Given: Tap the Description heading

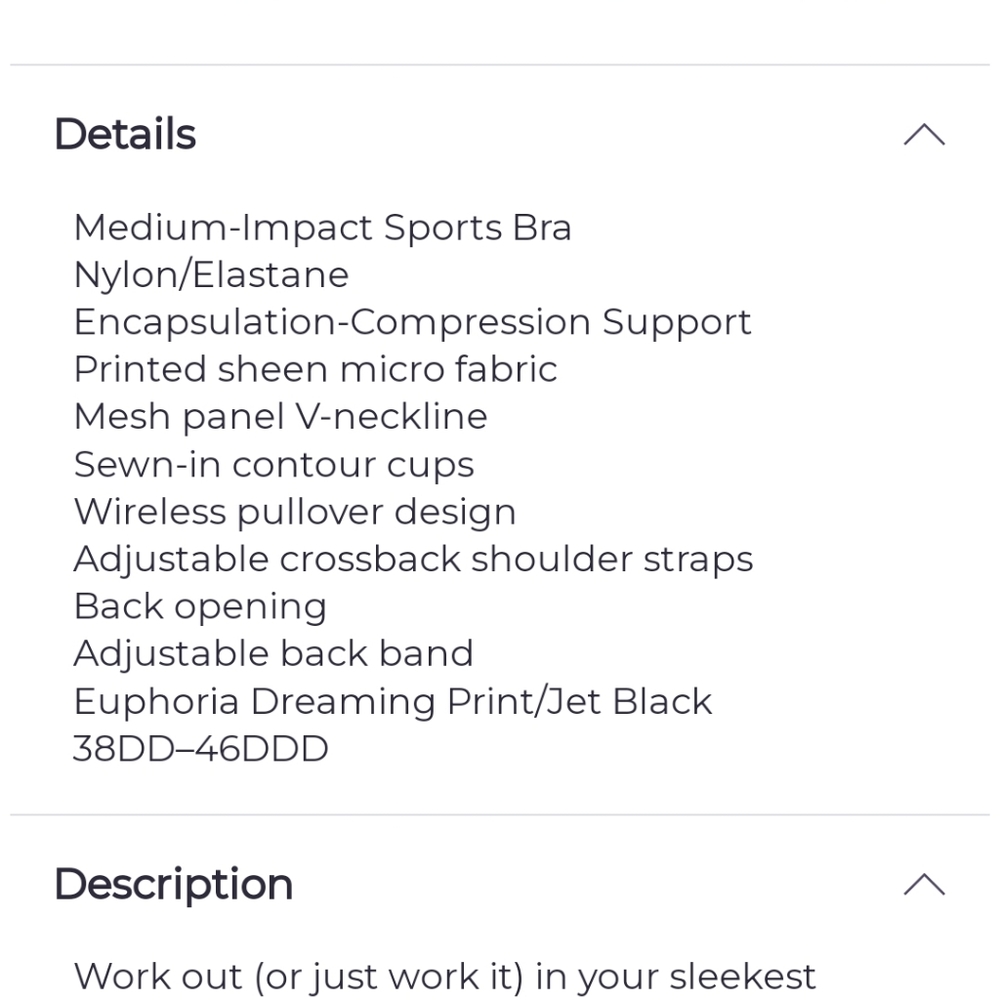Looking at the screenshot, I should 173,884.
